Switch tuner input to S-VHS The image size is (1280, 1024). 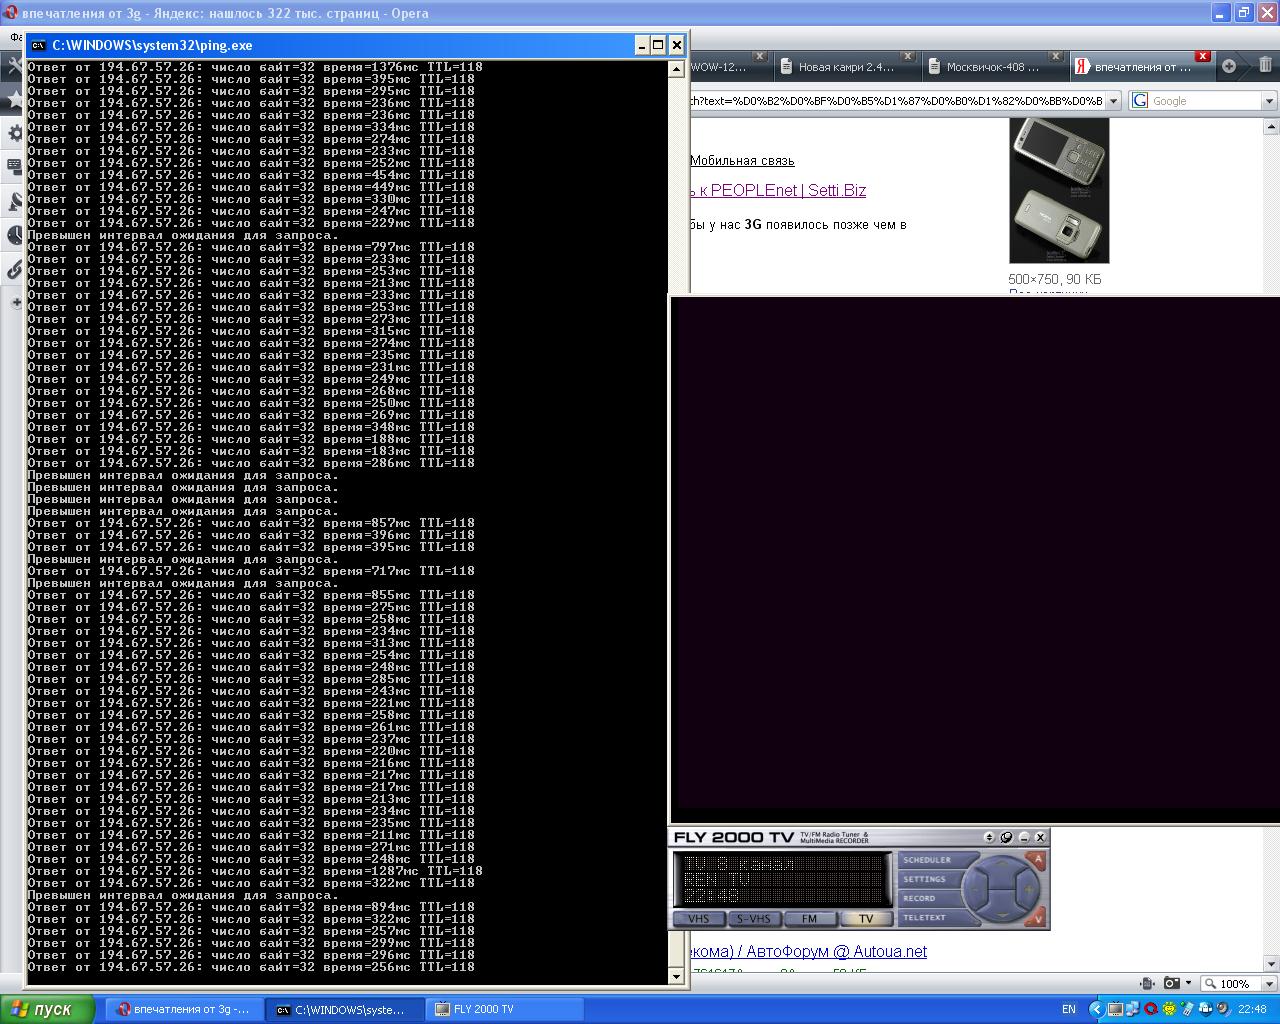tap(753, 919)
